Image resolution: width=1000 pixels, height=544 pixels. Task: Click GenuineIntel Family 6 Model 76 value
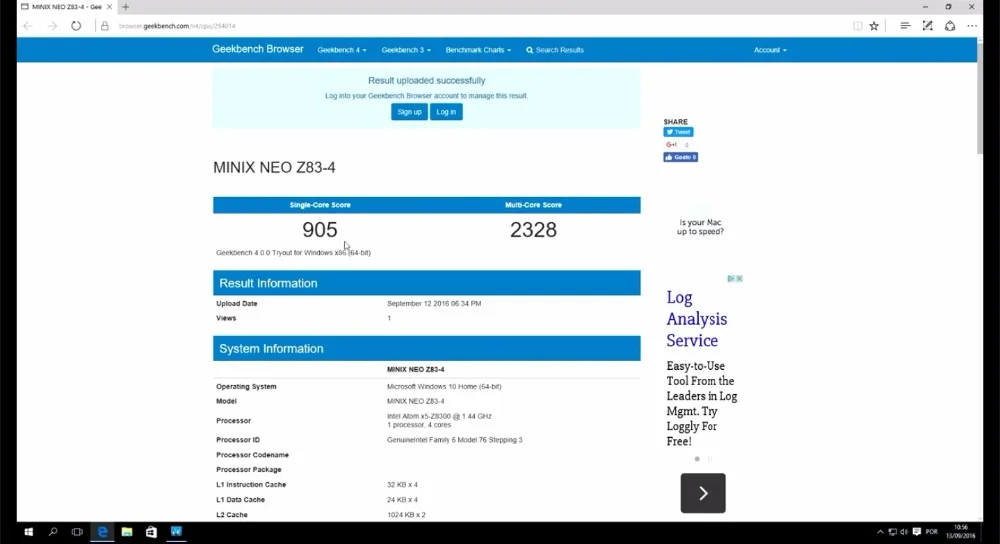click(x=455, y=440)
